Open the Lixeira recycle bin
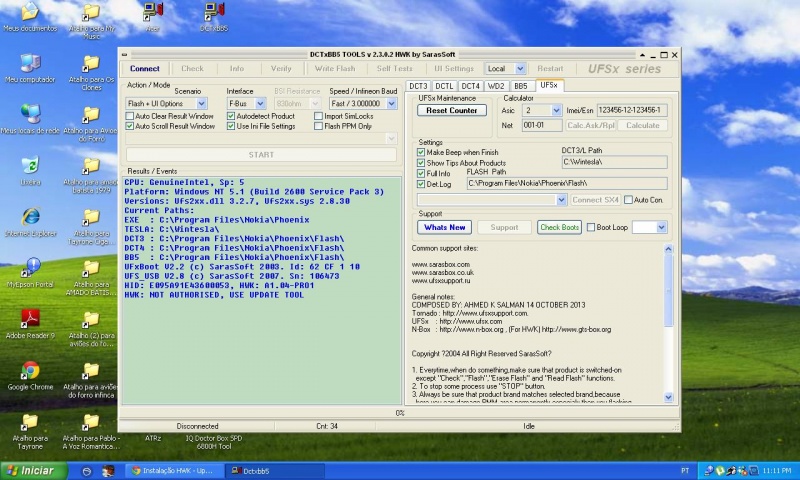 (x=30, y=171)
